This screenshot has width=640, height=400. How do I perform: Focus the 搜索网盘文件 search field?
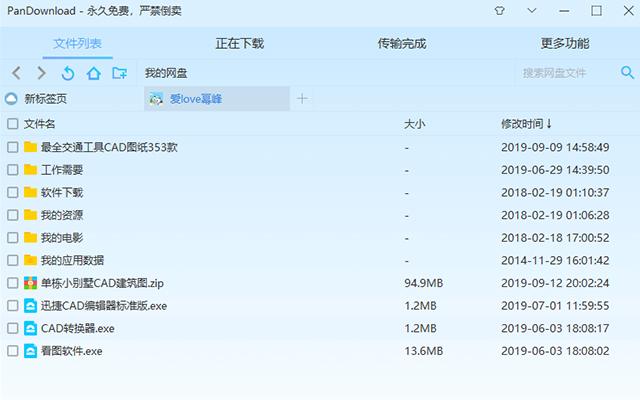tap(567, 73)
